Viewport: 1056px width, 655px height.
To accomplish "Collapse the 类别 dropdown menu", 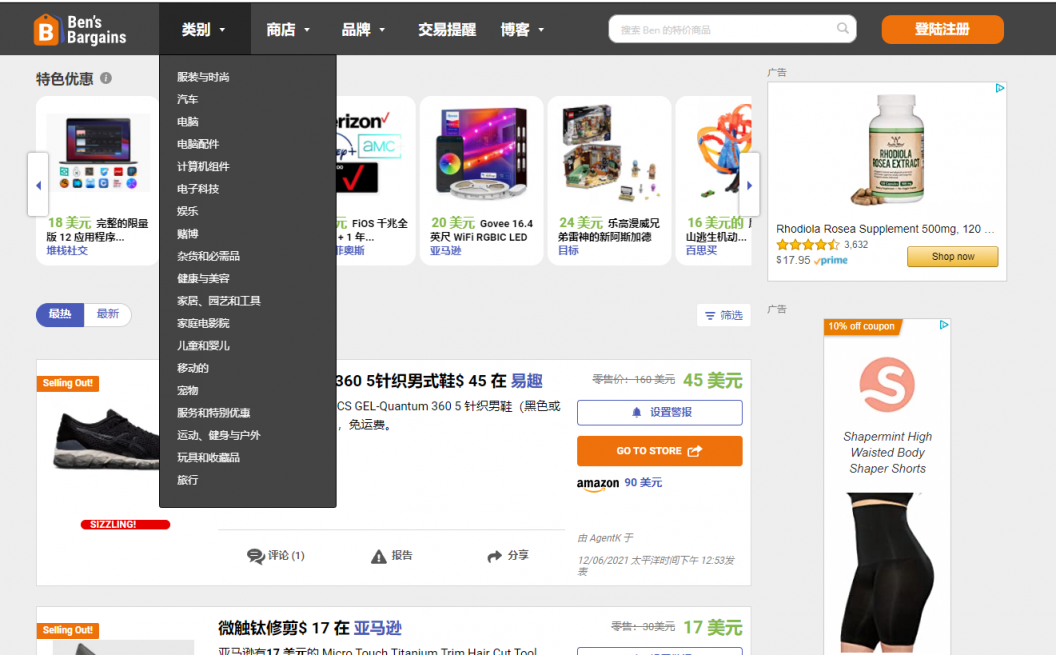I will (204, 30).
